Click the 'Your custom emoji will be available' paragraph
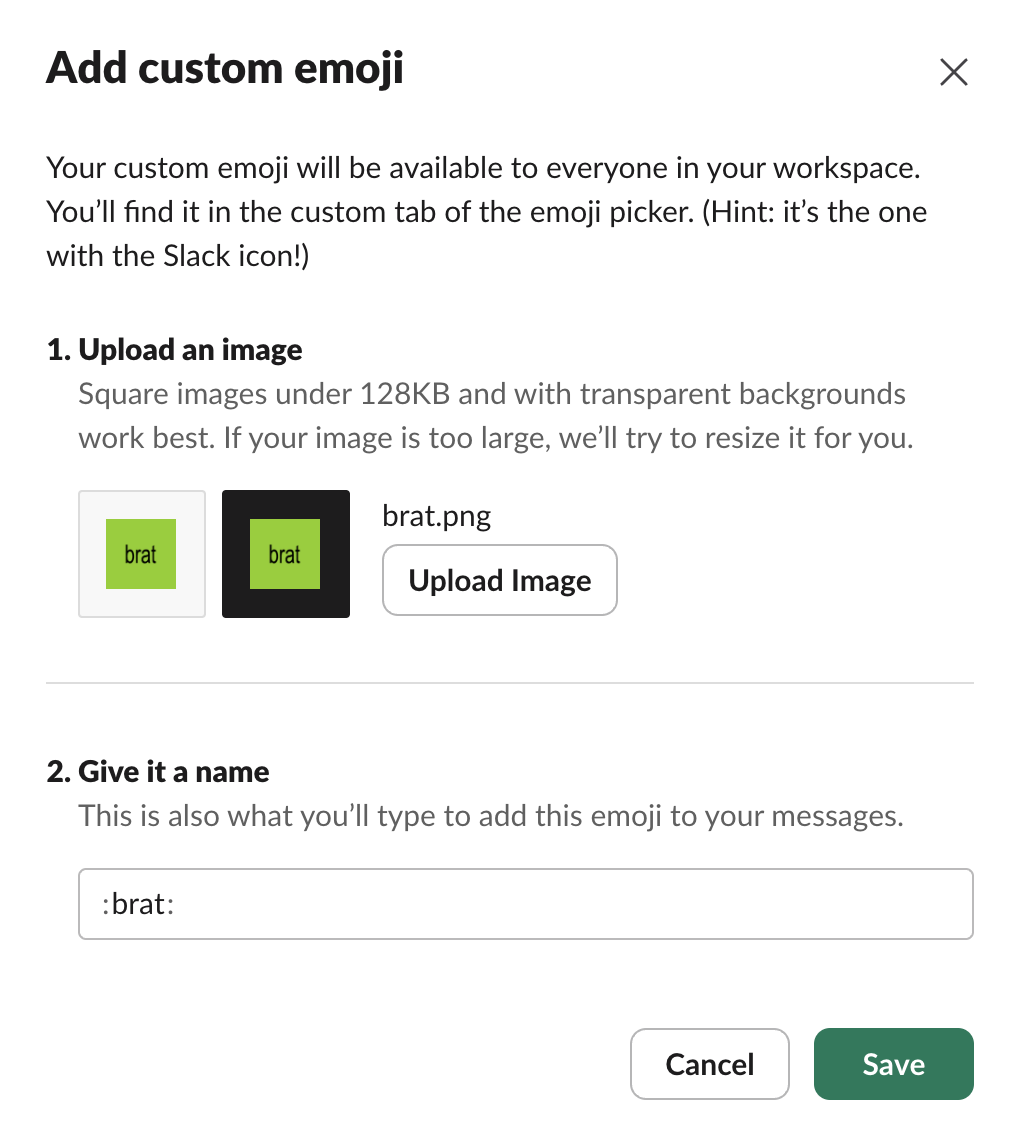 [486, 212]
